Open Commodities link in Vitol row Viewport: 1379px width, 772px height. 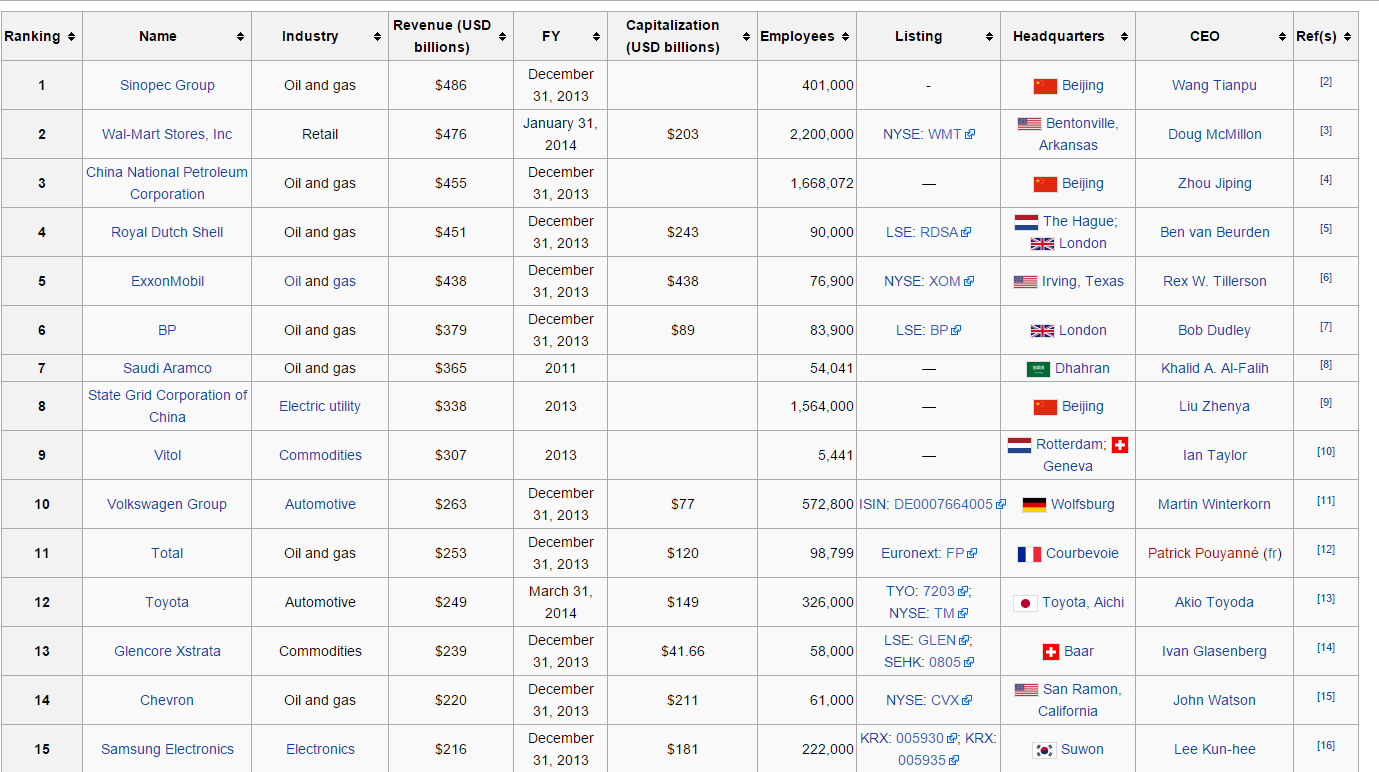point(320,455)
